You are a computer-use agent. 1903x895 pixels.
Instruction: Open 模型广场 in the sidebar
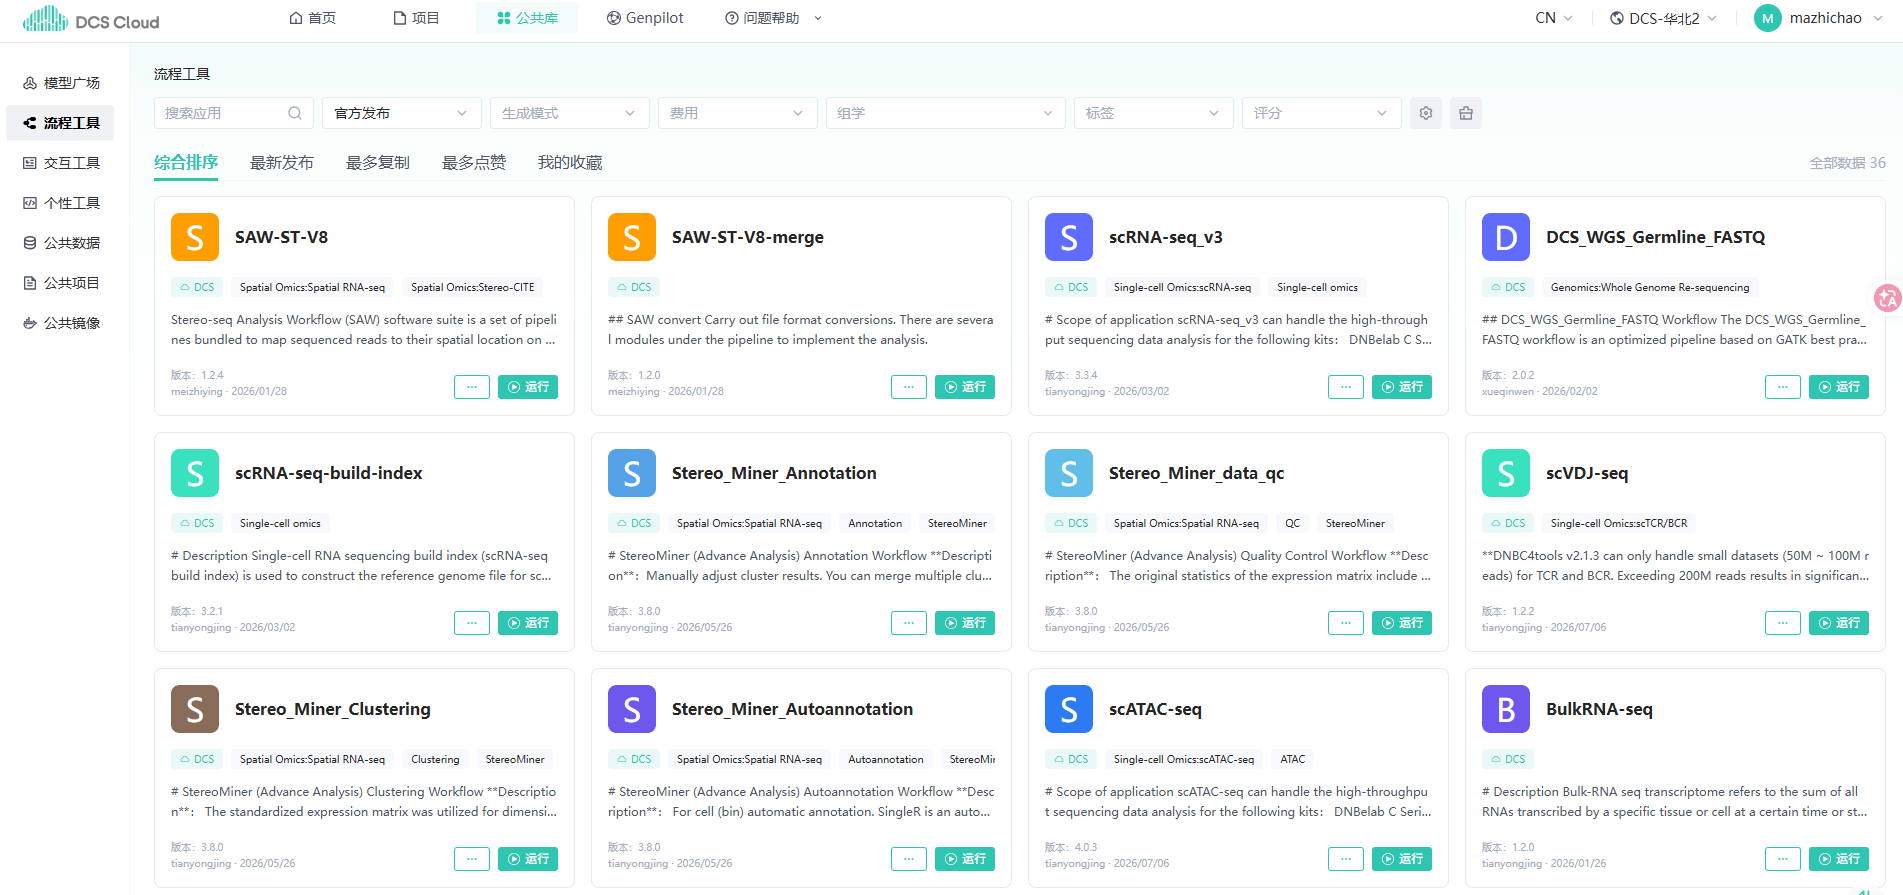click(x=60, y=83)
